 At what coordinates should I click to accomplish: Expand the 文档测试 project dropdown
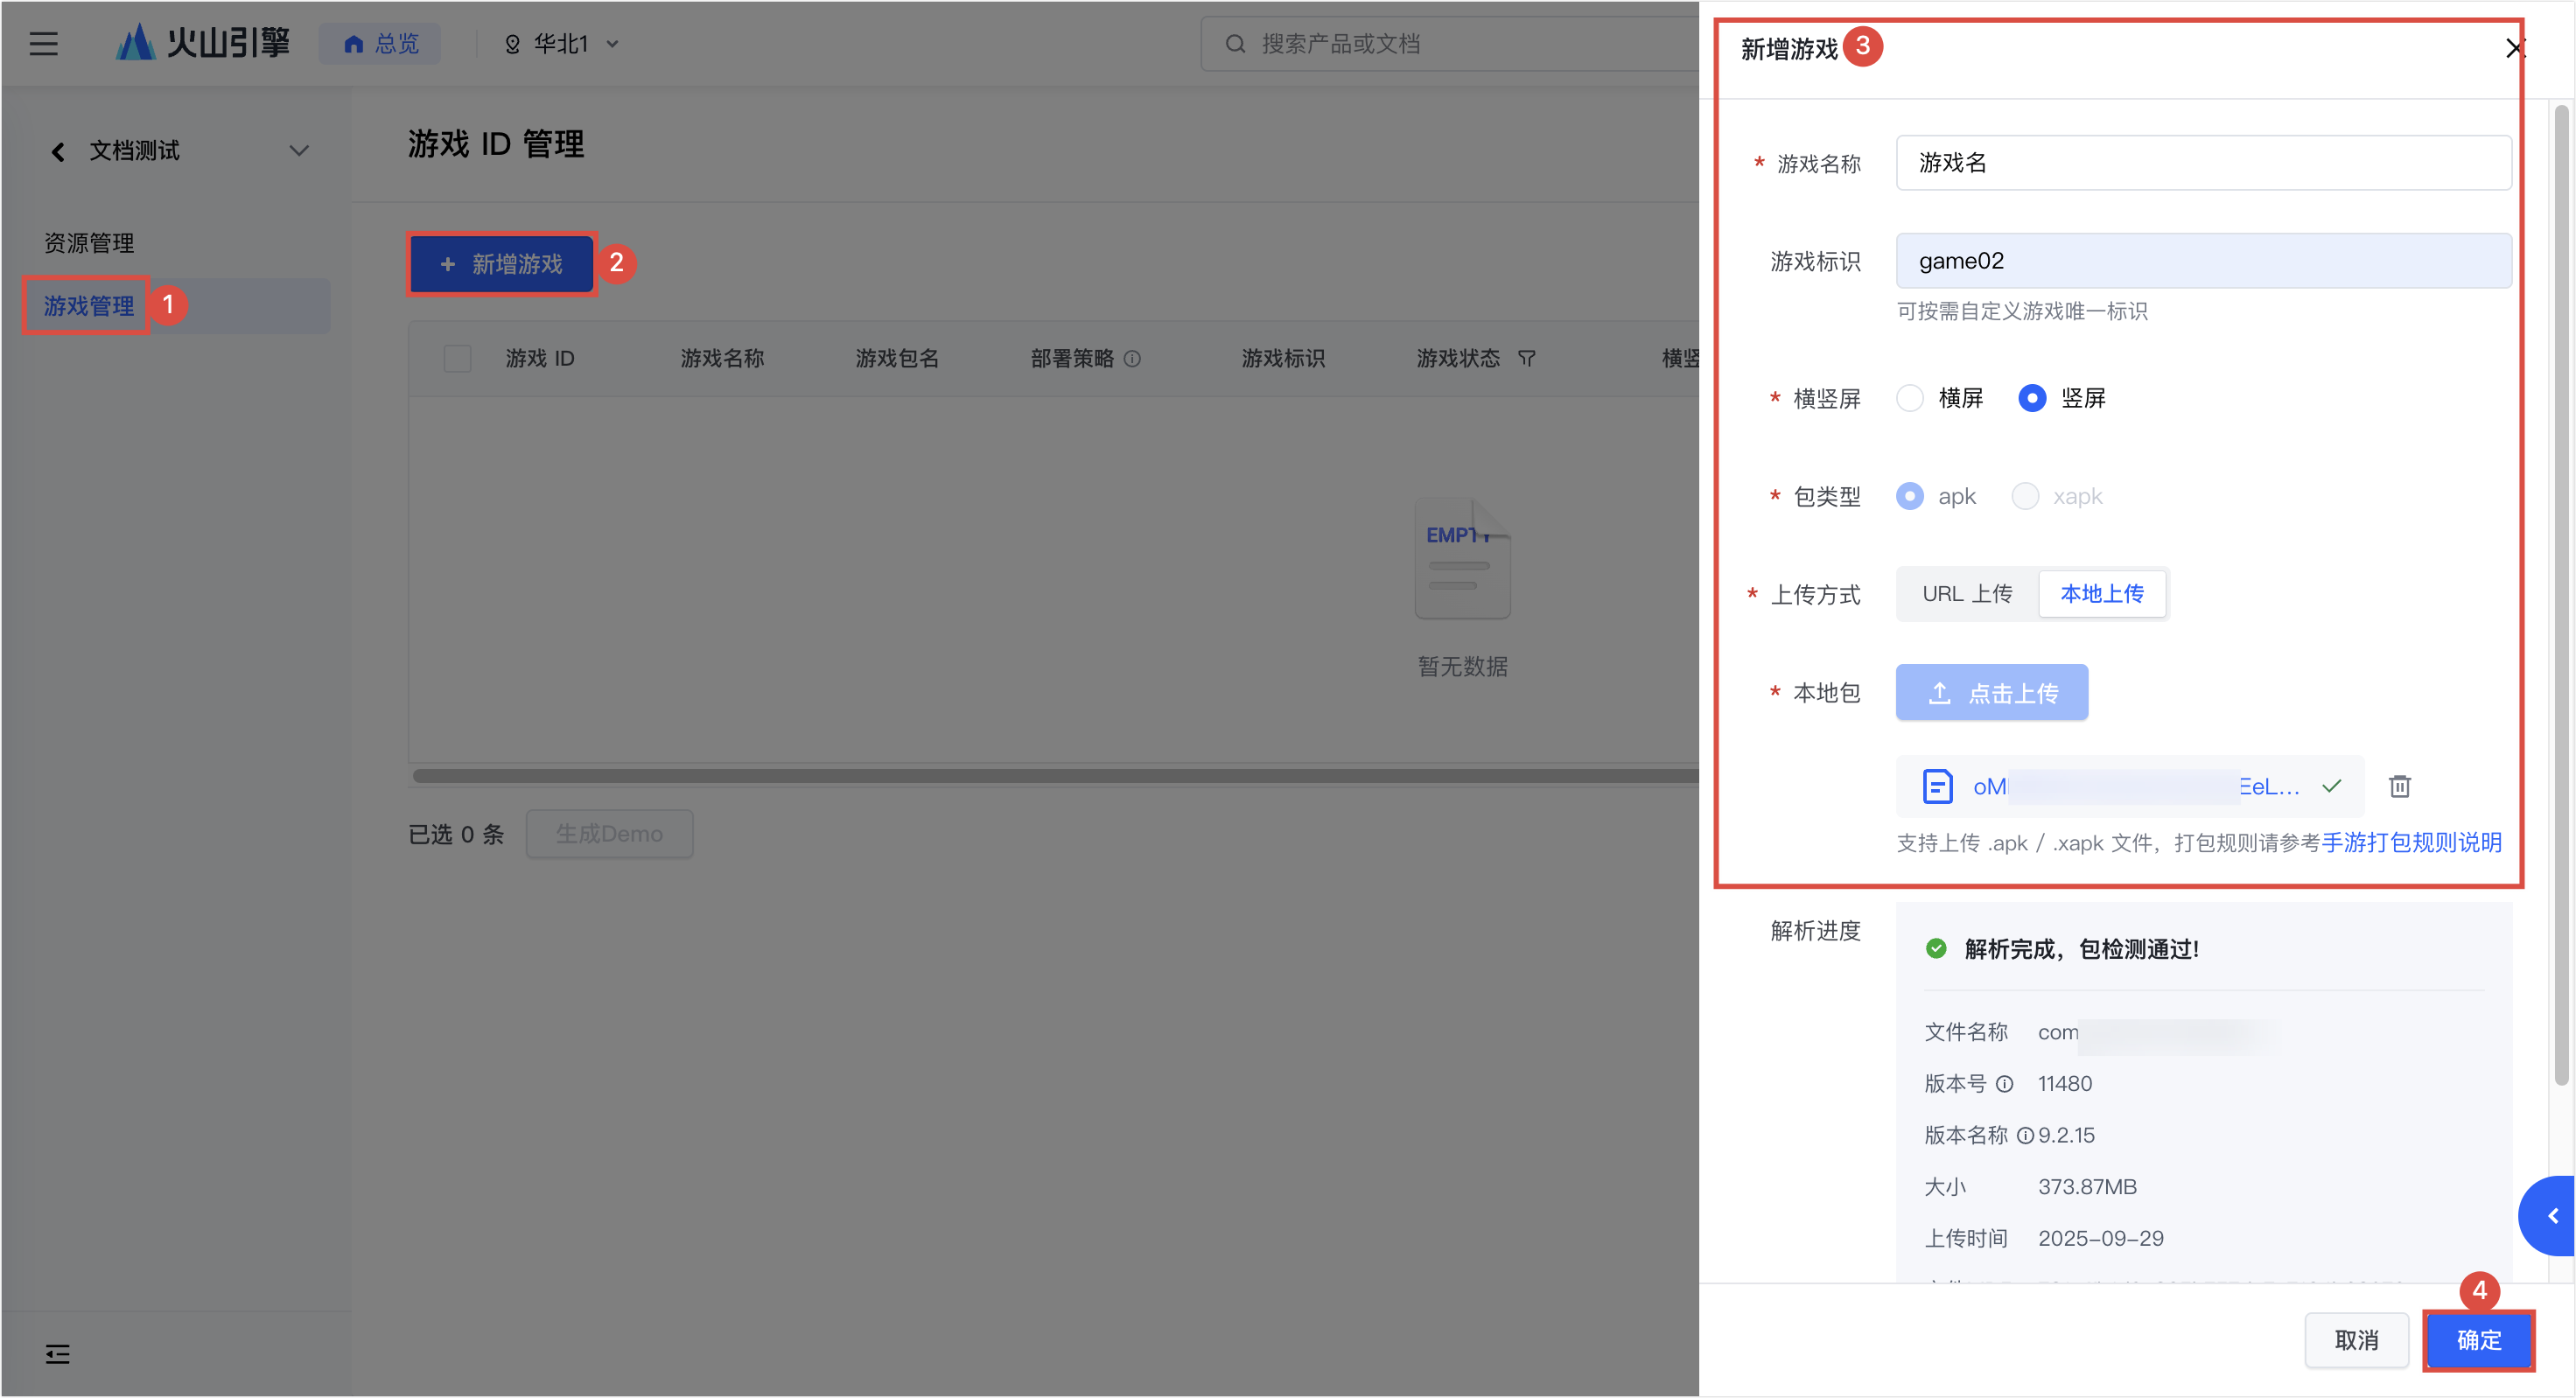(x=298, y=151)
